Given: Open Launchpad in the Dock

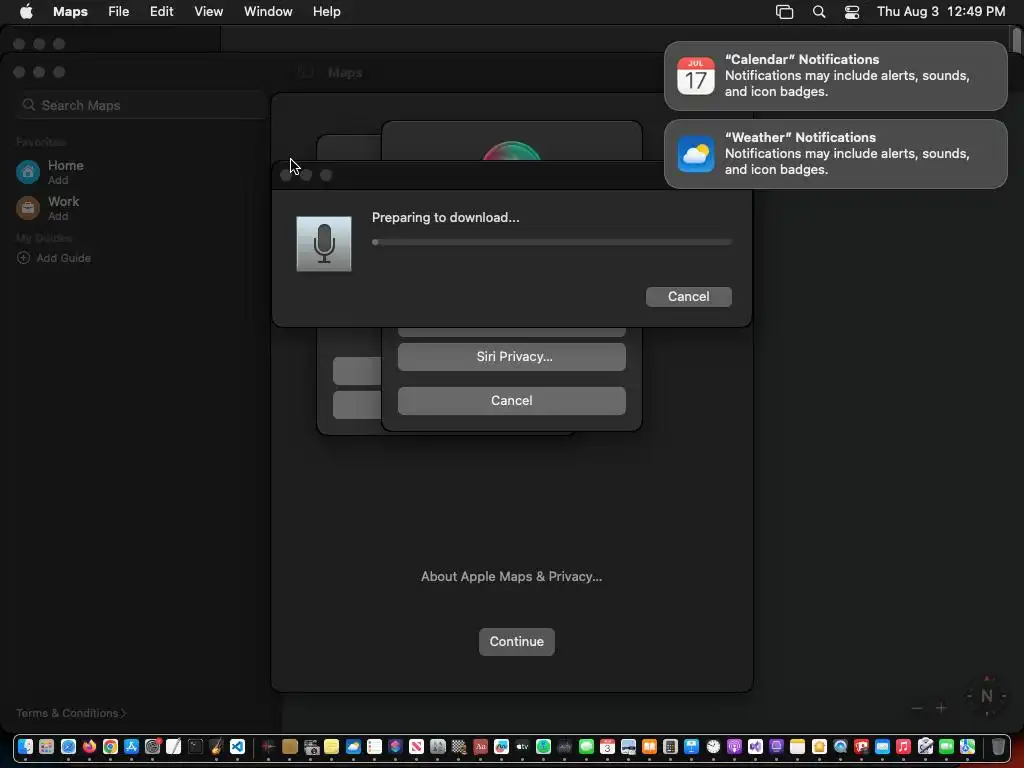Looking at the screenshot, I should click(46, 746).
